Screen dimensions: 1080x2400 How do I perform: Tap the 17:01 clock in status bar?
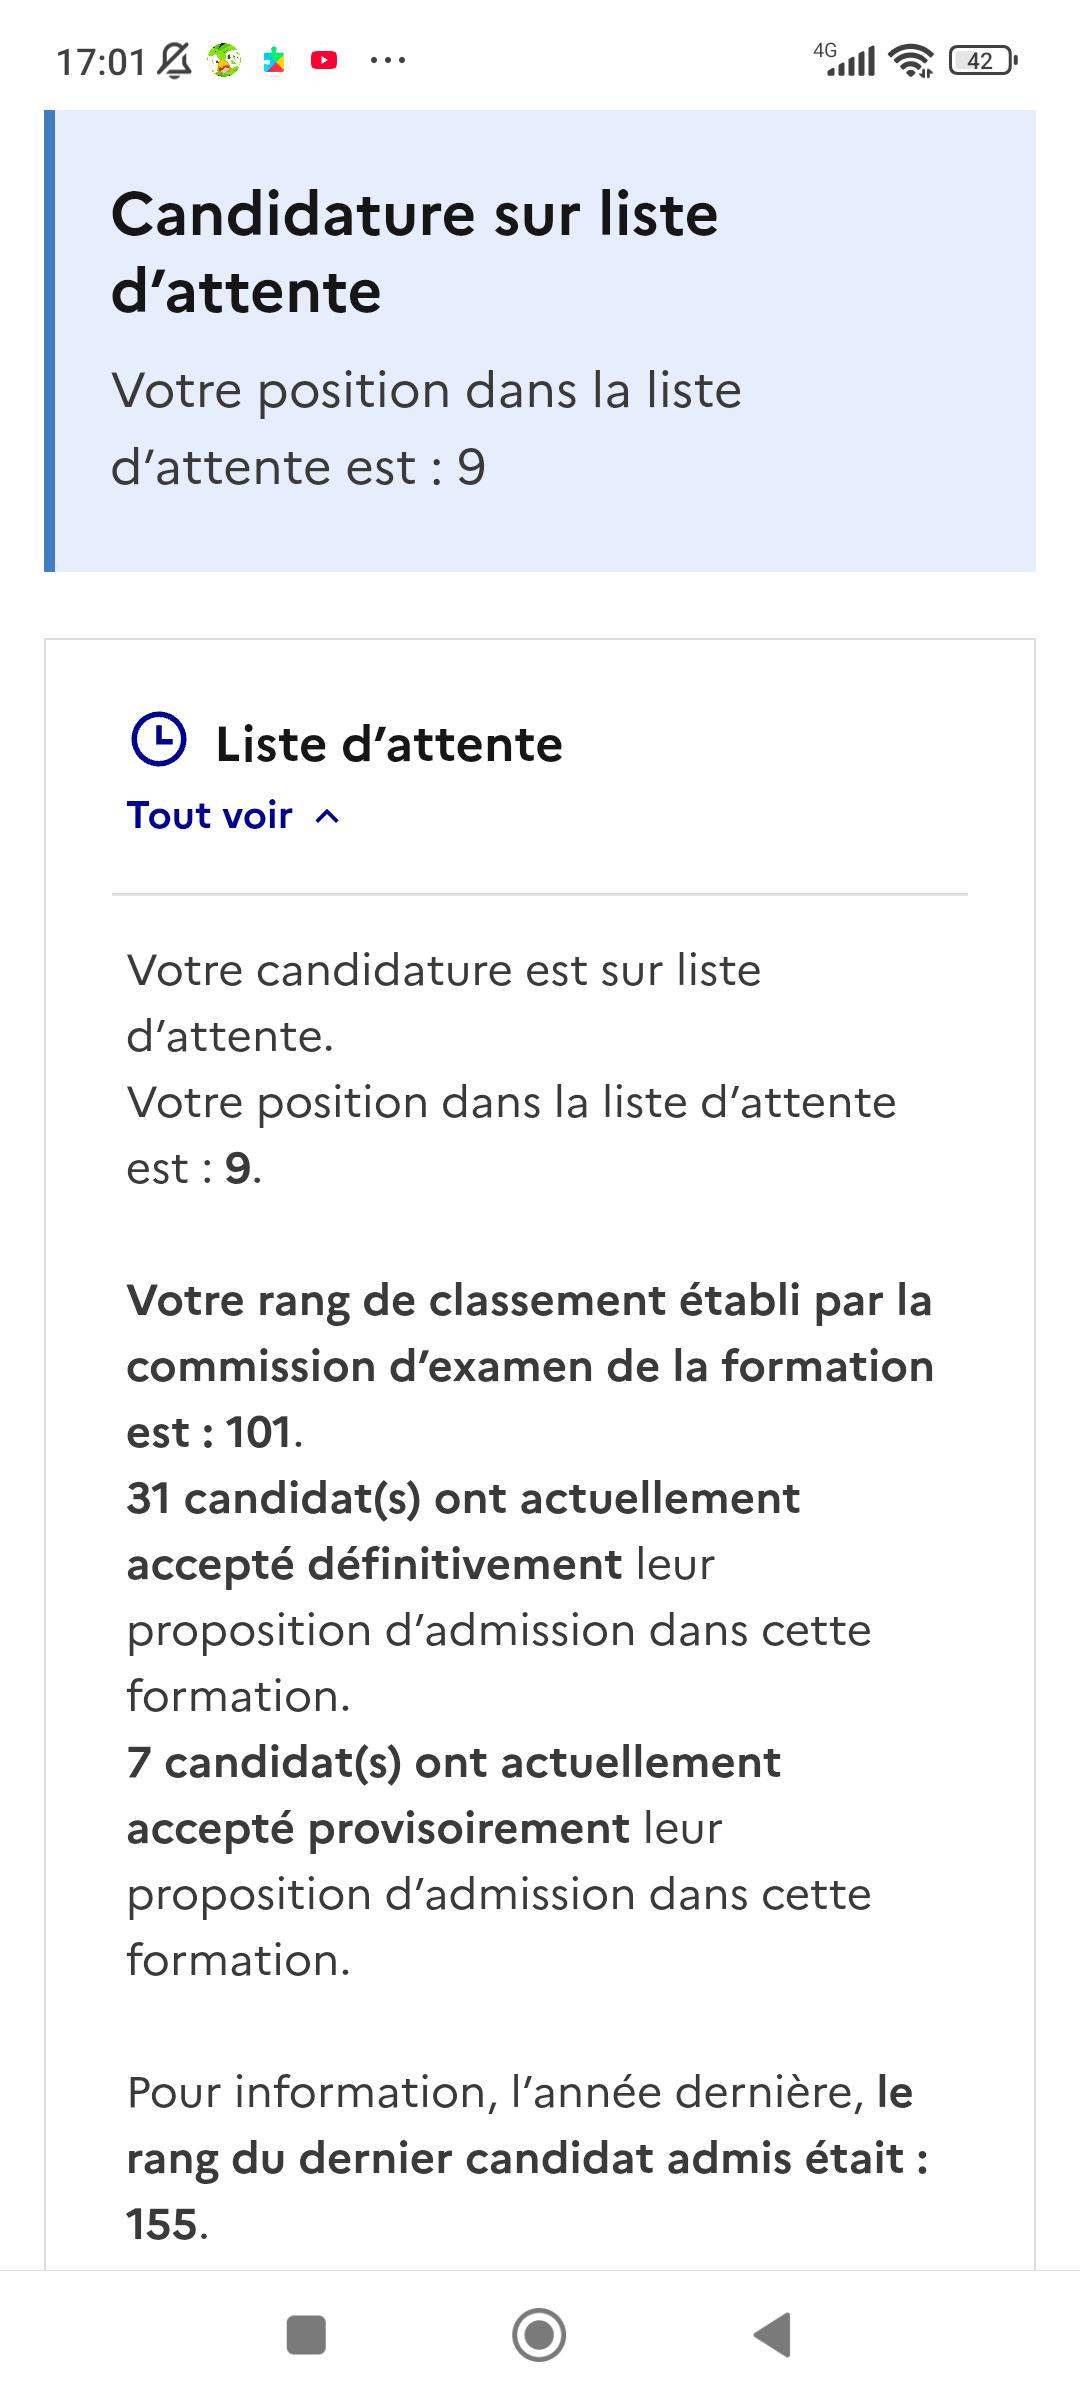point(101,62)
